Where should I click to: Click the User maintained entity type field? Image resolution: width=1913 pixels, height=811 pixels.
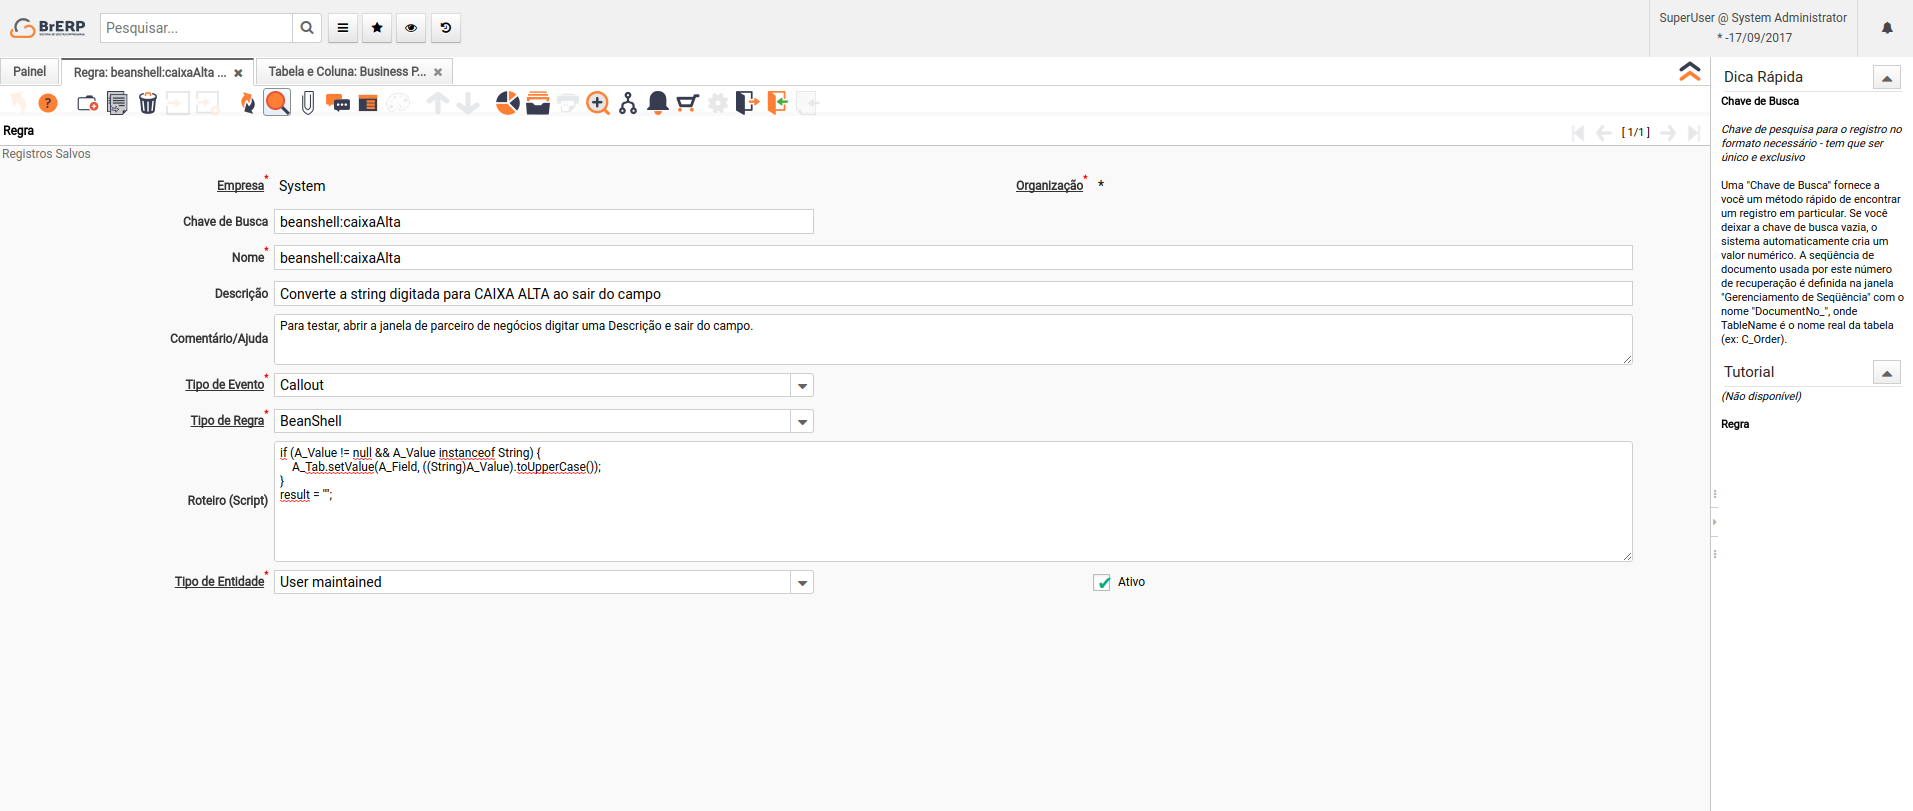(533, 583)
